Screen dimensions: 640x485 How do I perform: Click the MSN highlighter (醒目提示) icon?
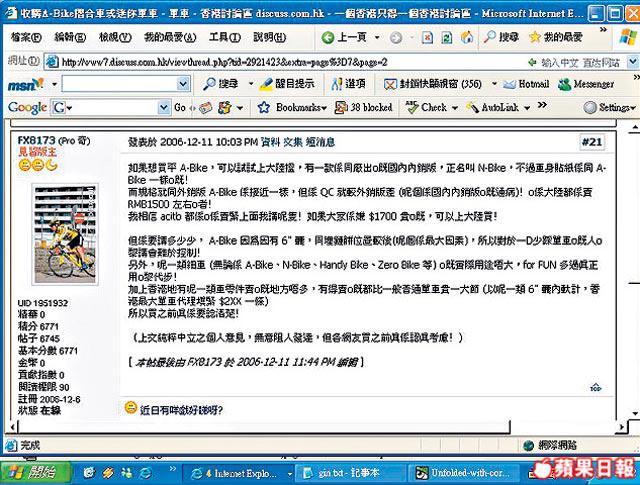coord(266,84)
